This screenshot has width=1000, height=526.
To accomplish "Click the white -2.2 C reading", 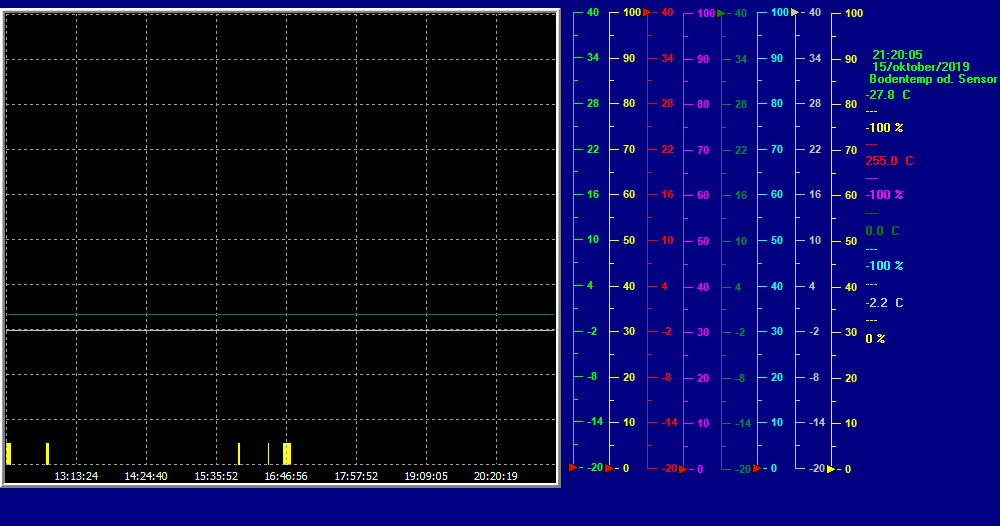I will point(884,302).
